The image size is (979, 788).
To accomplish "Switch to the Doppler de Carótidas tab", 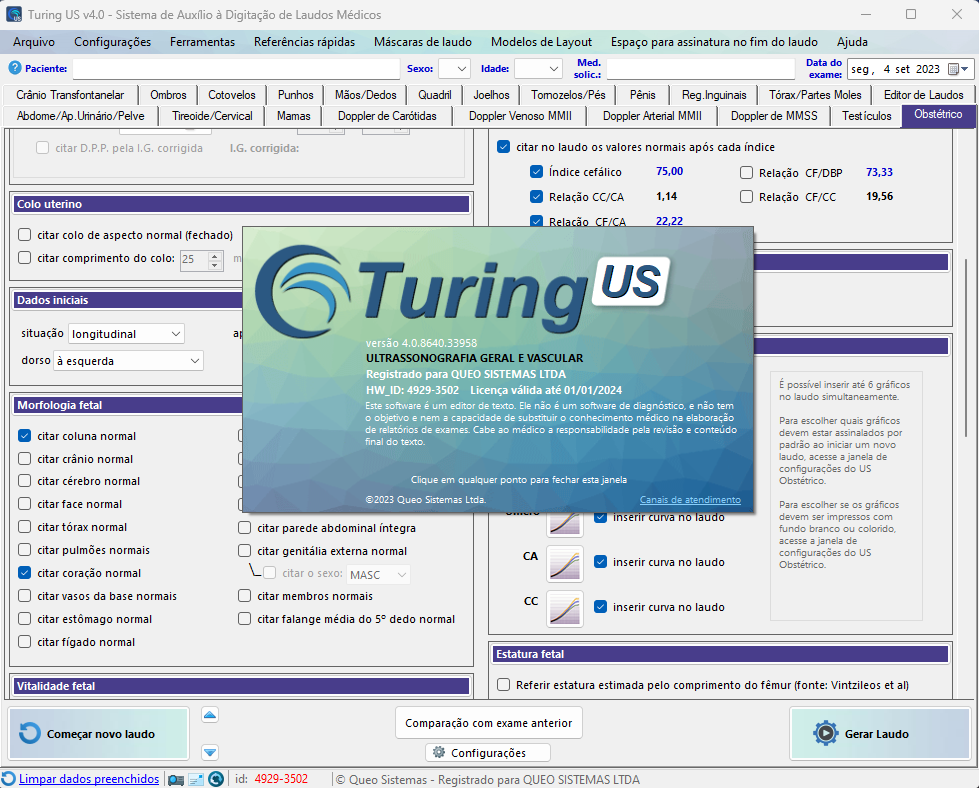I will tap(387, 116).
